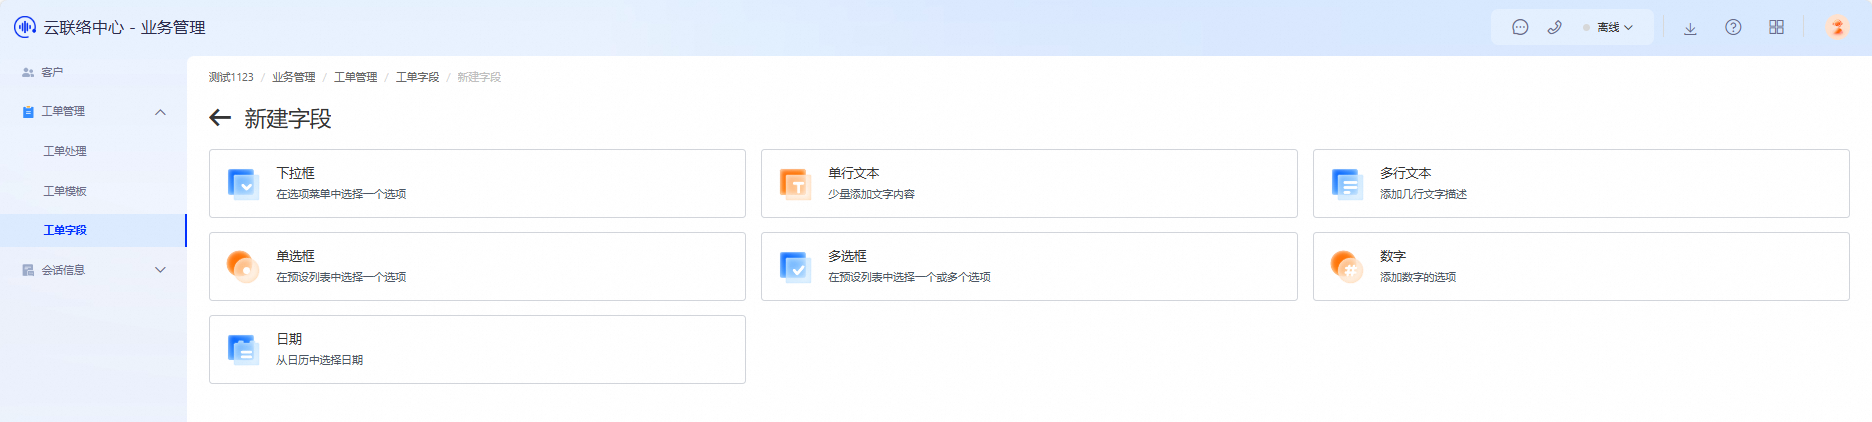Image resolution: width=1872 pixels, height=422 pixels.
Task: Click description 在选项菜单中选择一个选项
Action: tap(341, 194)
